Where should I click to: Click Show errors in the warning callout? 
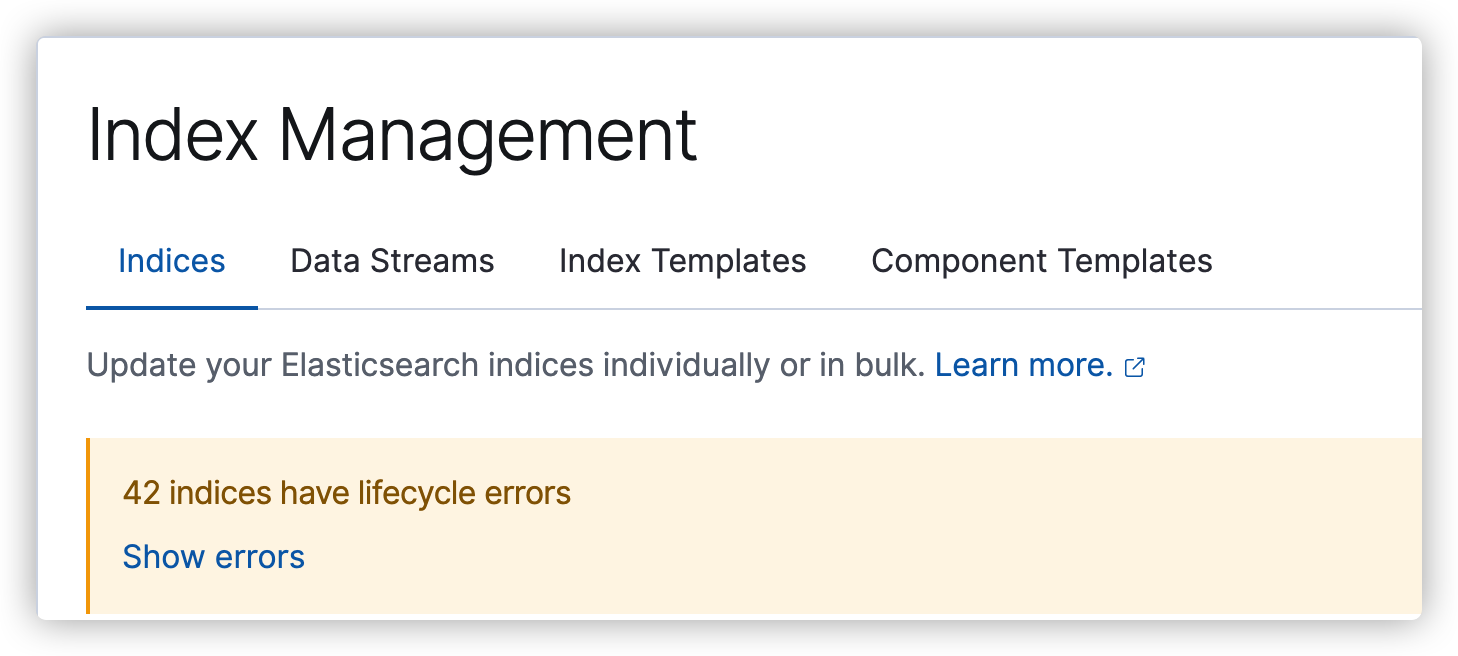click(x=213, y=556)
